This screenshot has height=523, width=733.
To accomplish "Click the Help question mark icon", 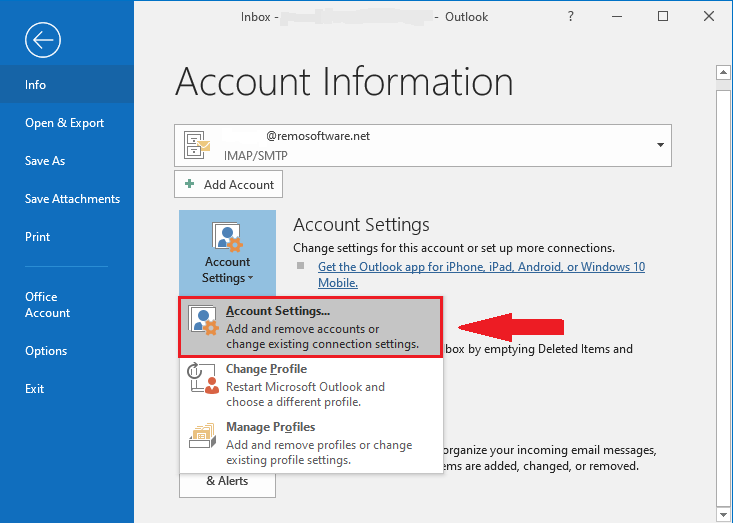I will pyautogui.click(x=570, y=16).
